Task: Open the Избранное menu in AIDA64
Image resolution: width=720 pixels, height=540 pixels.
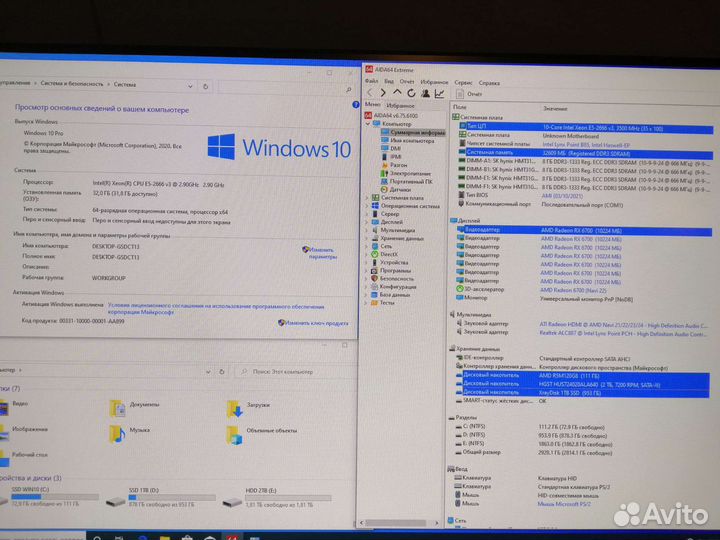Action: [x=434, y=82]
